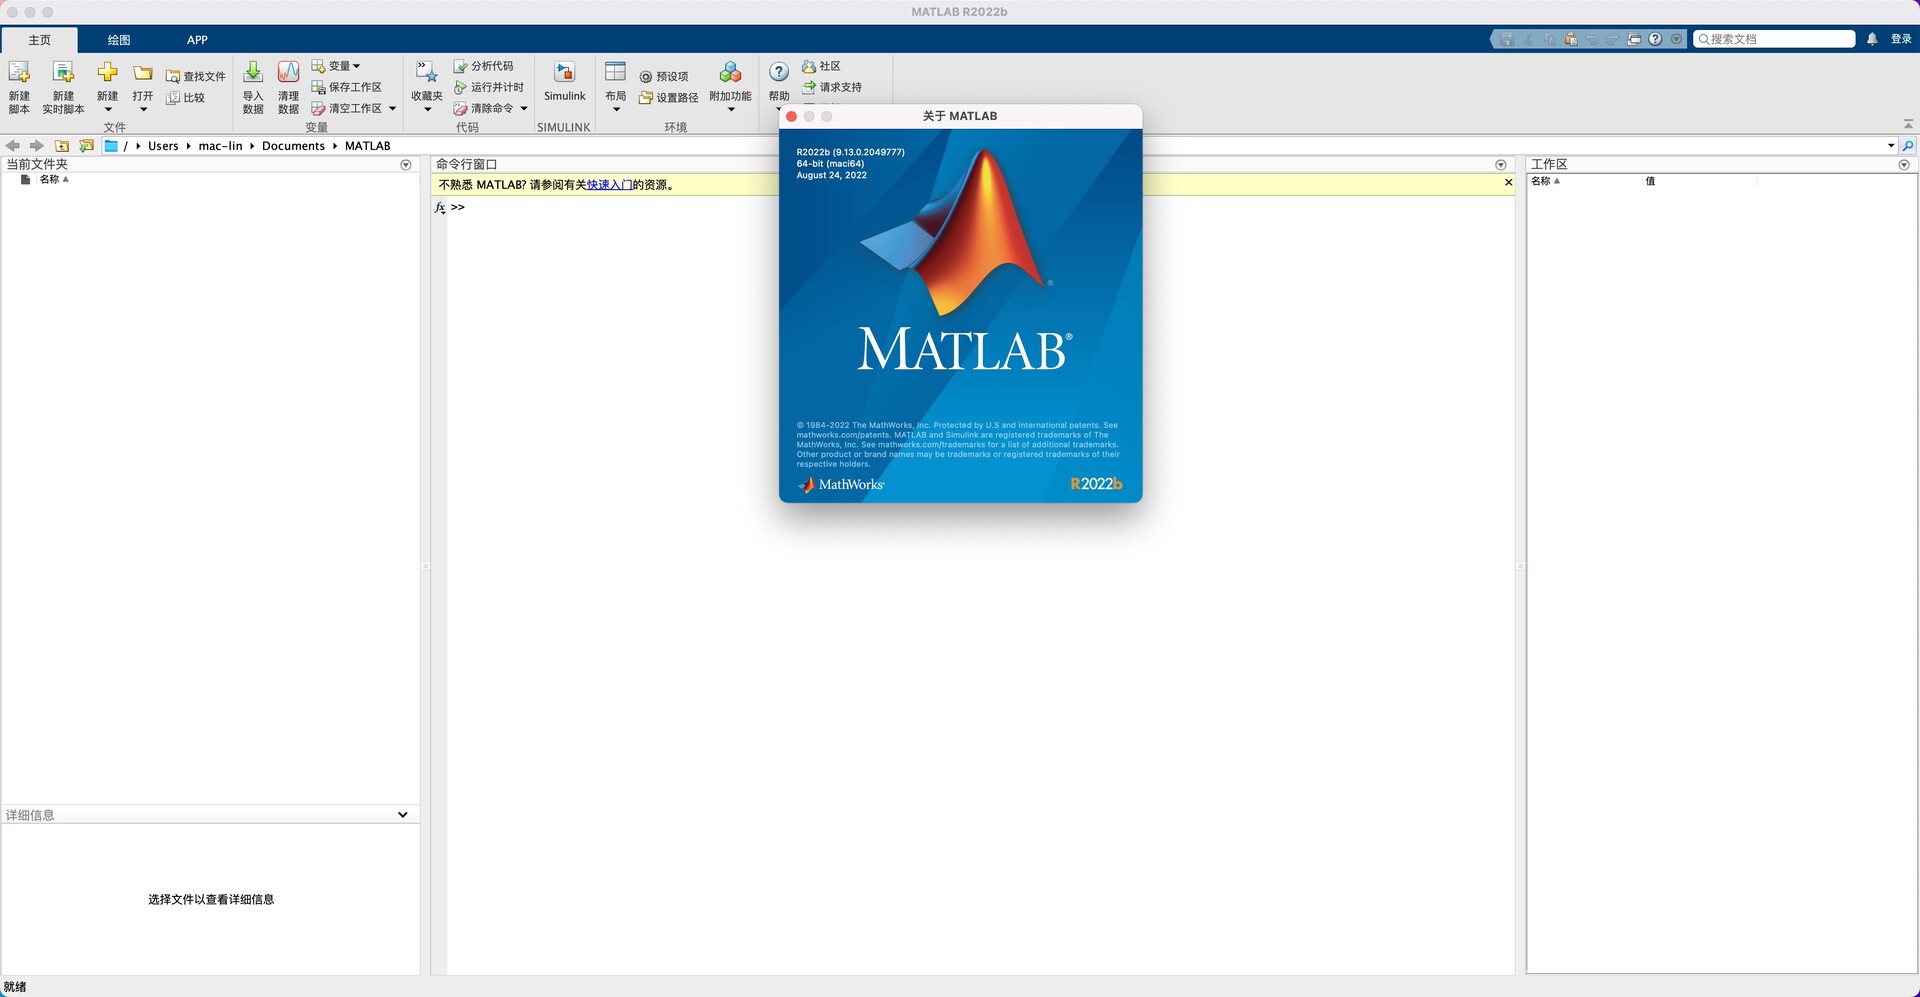Close the yellow getting started banner

coord(1509,182)
